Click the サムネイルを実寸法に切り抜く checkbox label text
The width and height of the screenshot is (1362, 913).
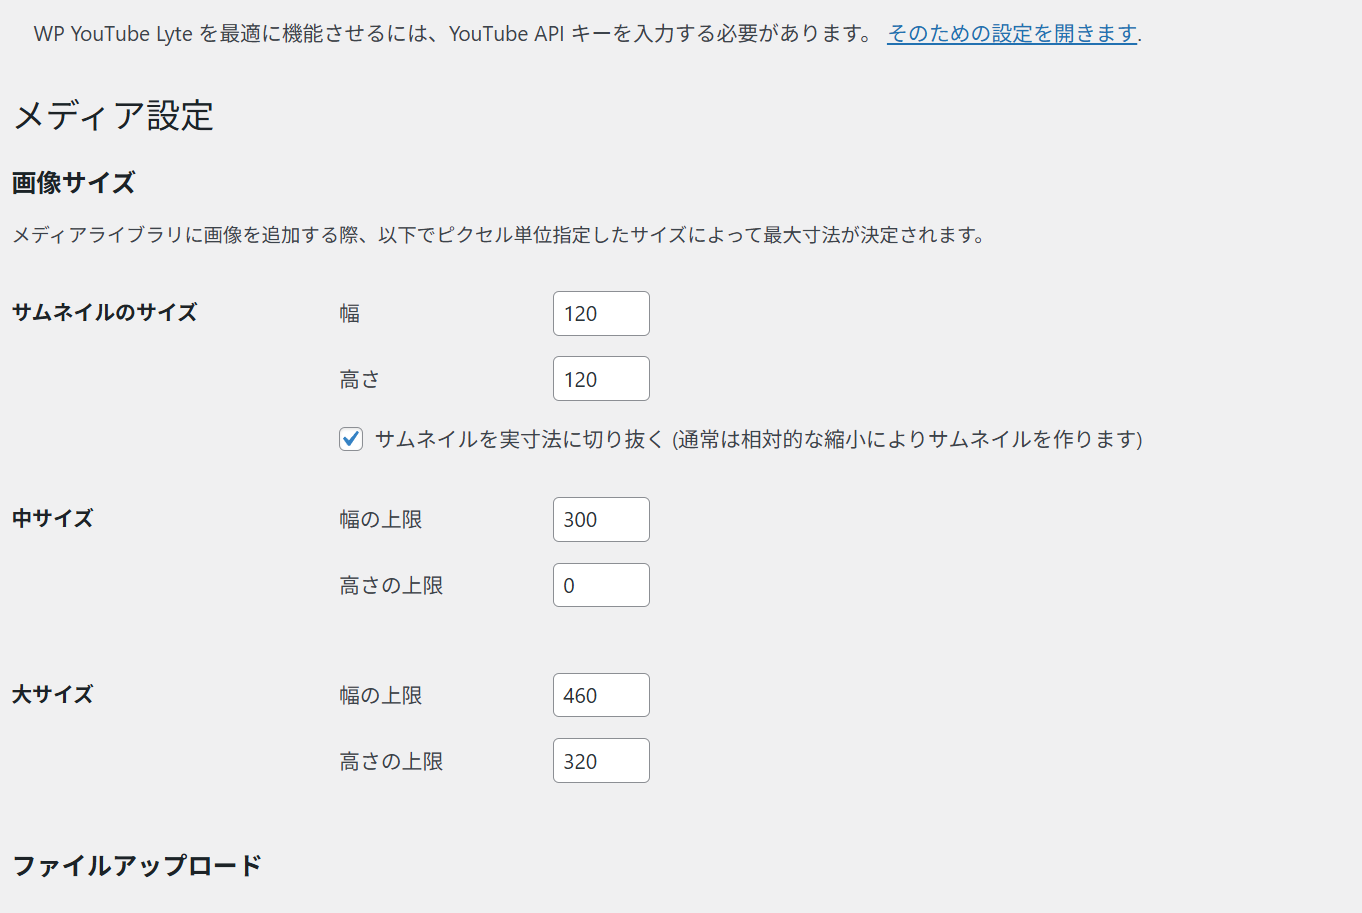(758, 439)
